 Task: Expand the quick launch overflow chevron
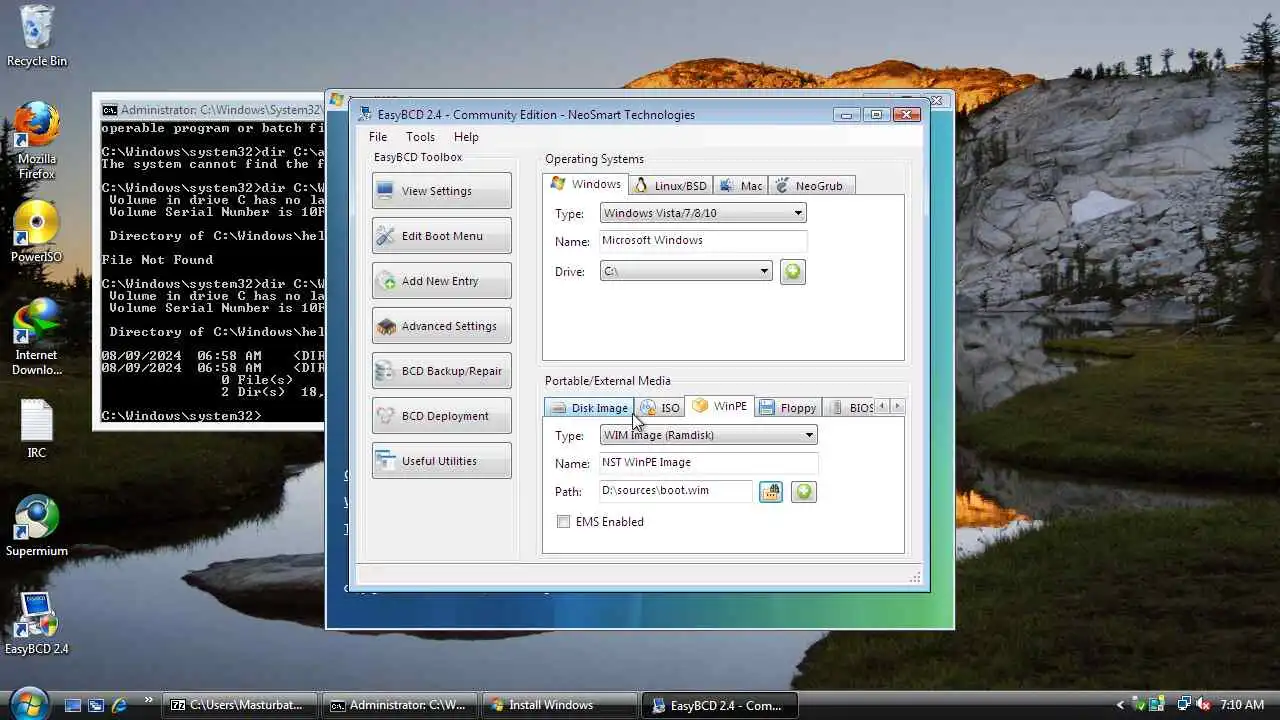pyautogui.click(x=149, y=700)
